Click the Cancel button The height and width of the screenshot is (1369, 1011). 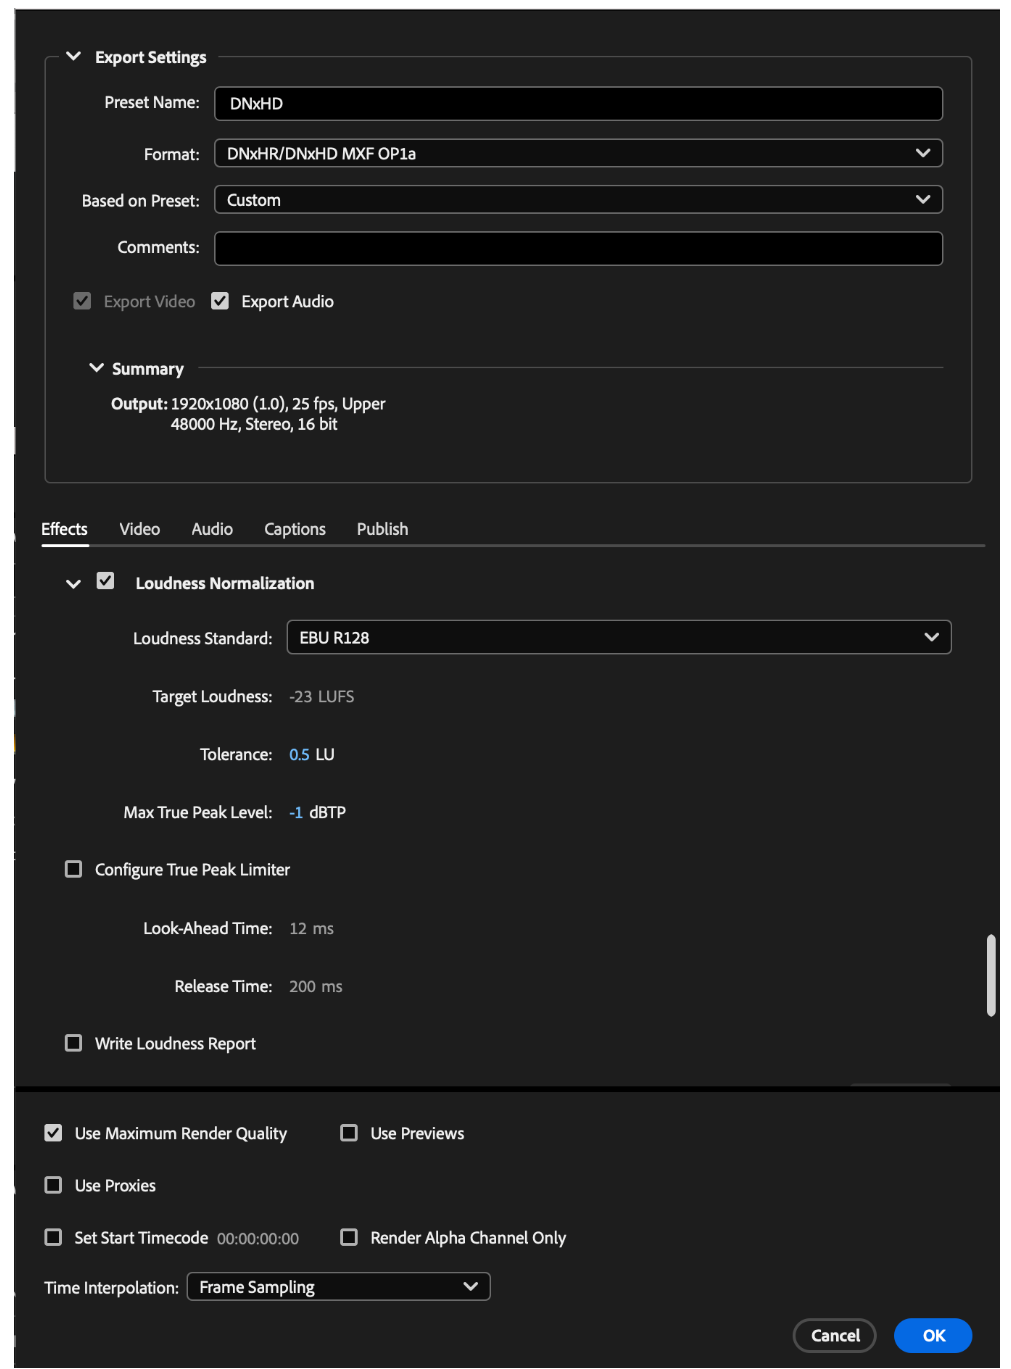(835, 1335)
